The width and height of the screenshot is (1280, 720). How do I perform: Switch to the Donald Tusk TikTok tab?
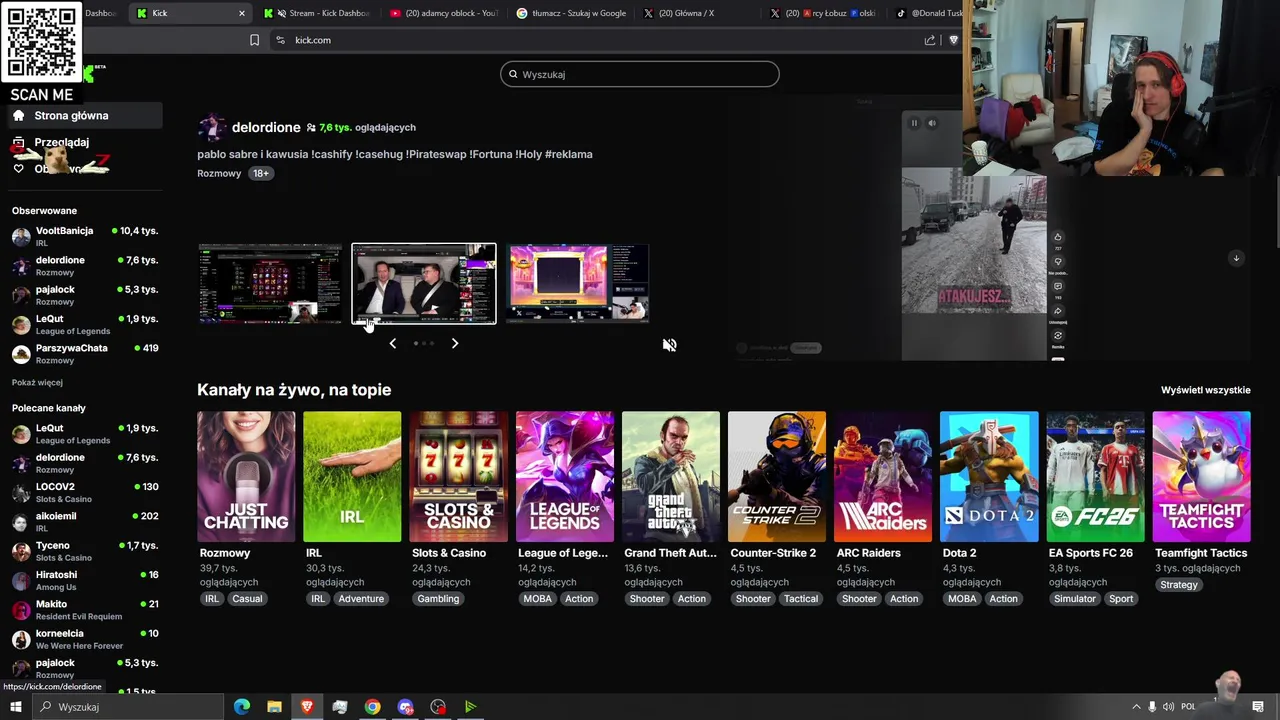(928, 13)
